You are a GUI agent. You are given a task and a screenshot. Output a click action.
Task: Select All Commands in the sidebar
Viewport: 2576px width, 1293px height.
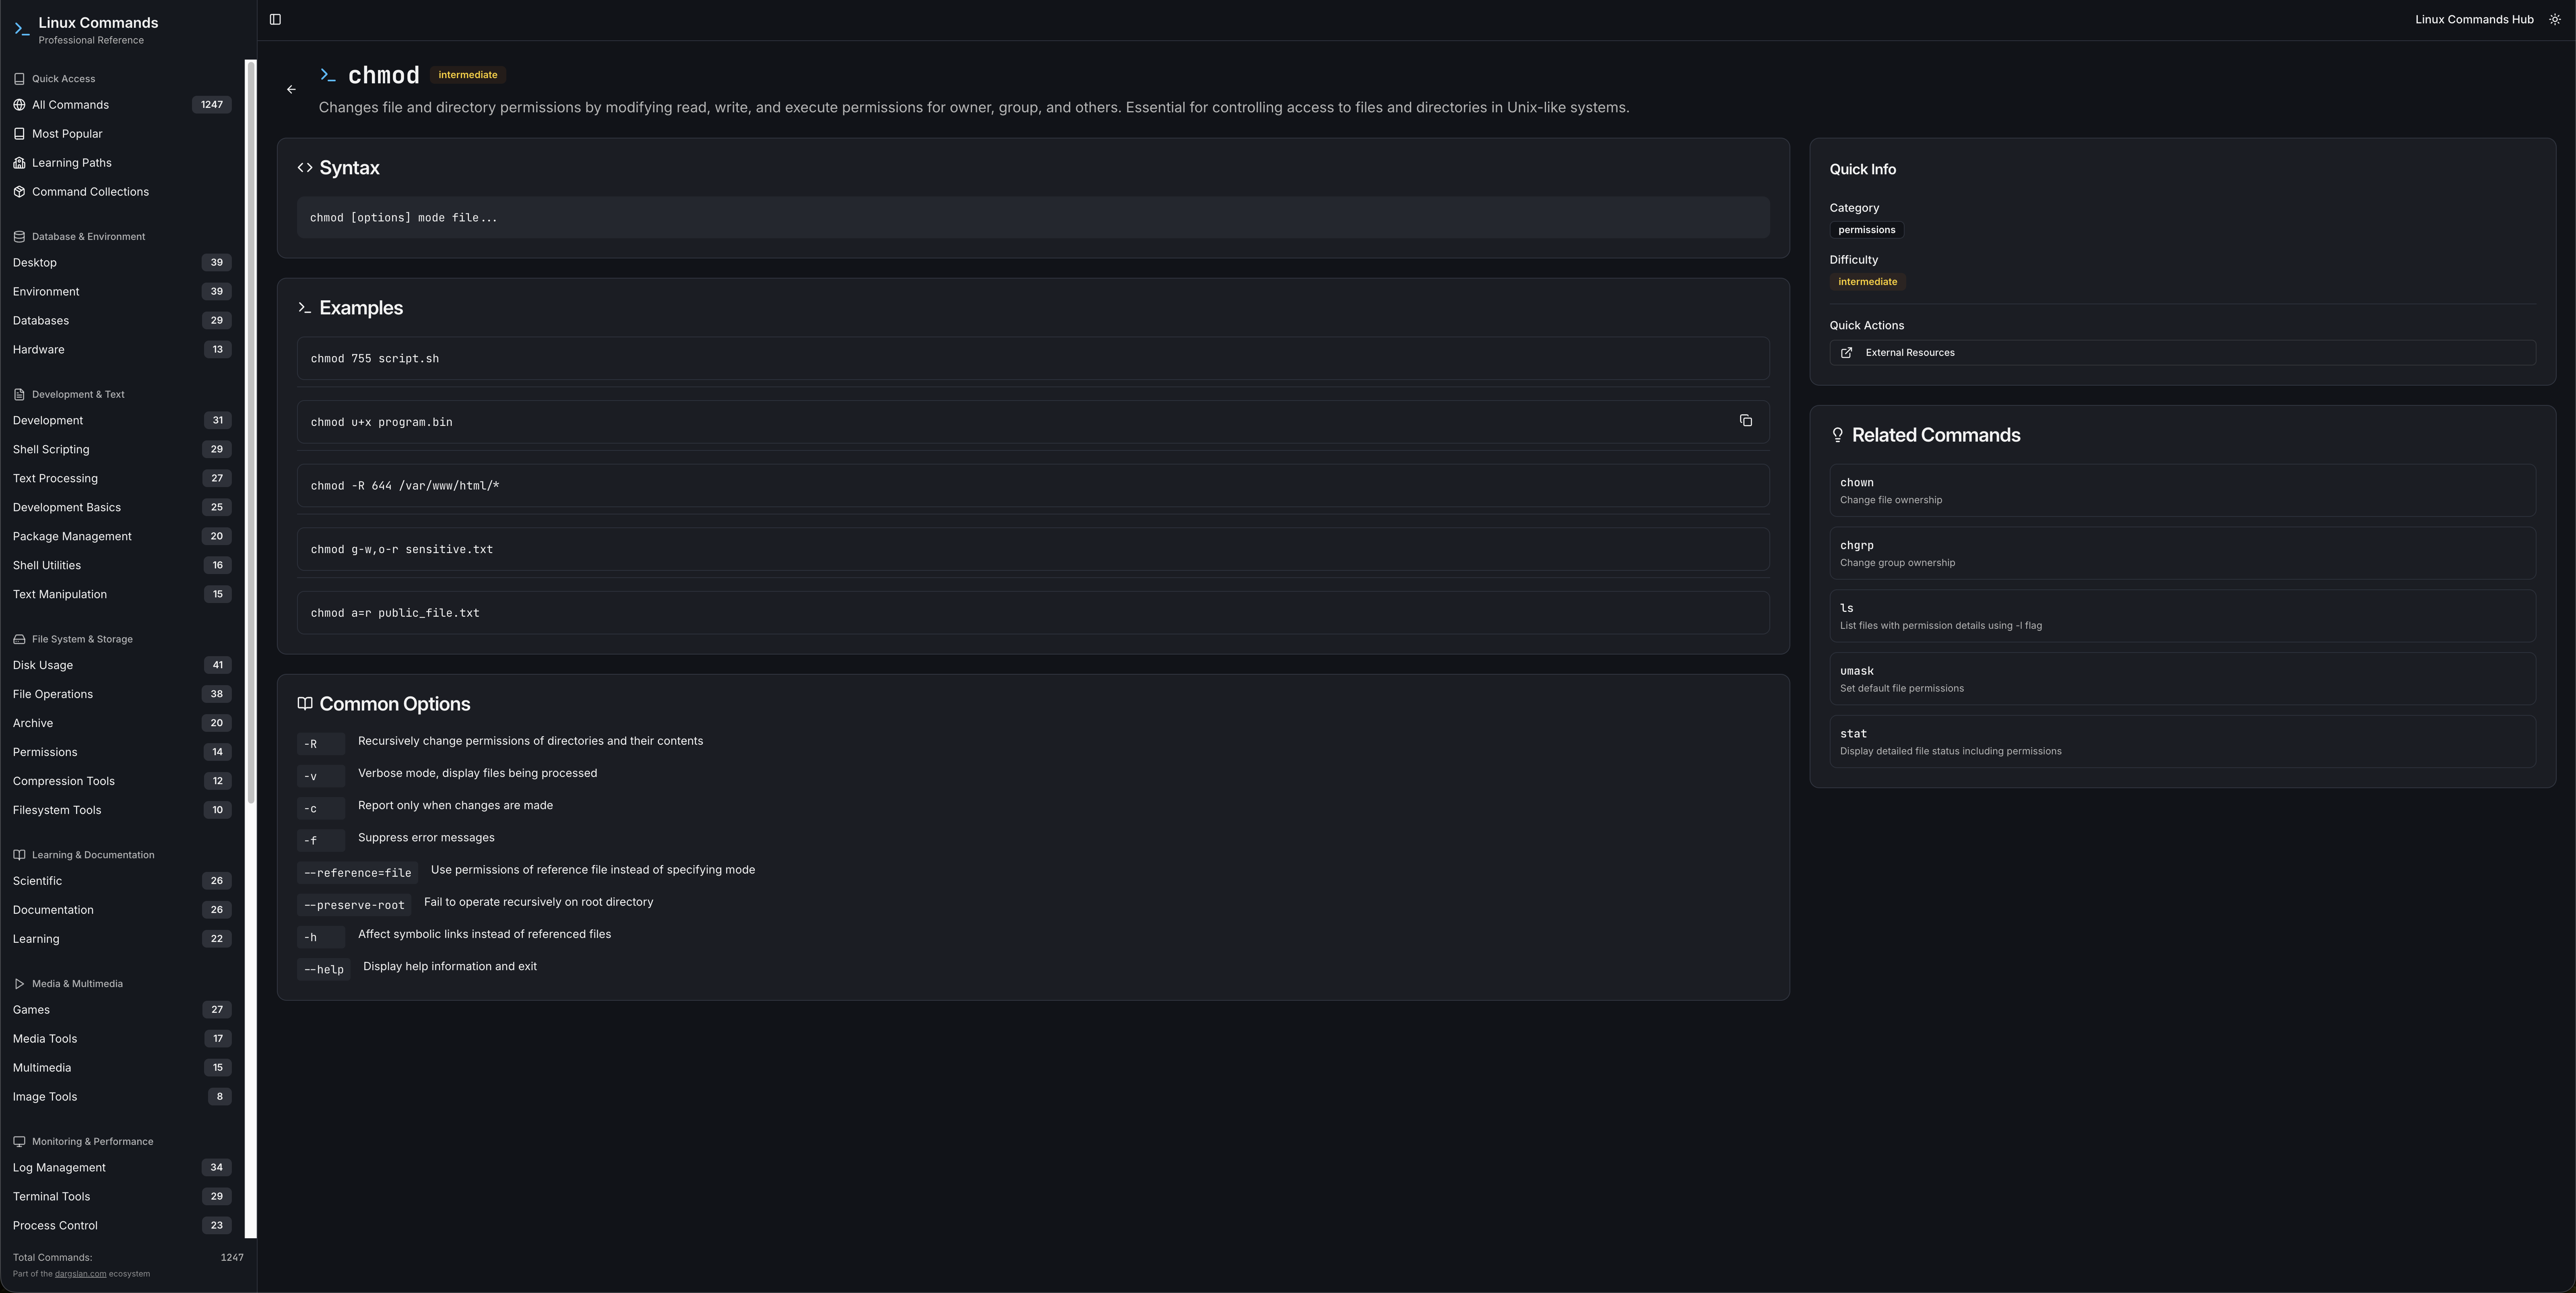click(70, 104)
